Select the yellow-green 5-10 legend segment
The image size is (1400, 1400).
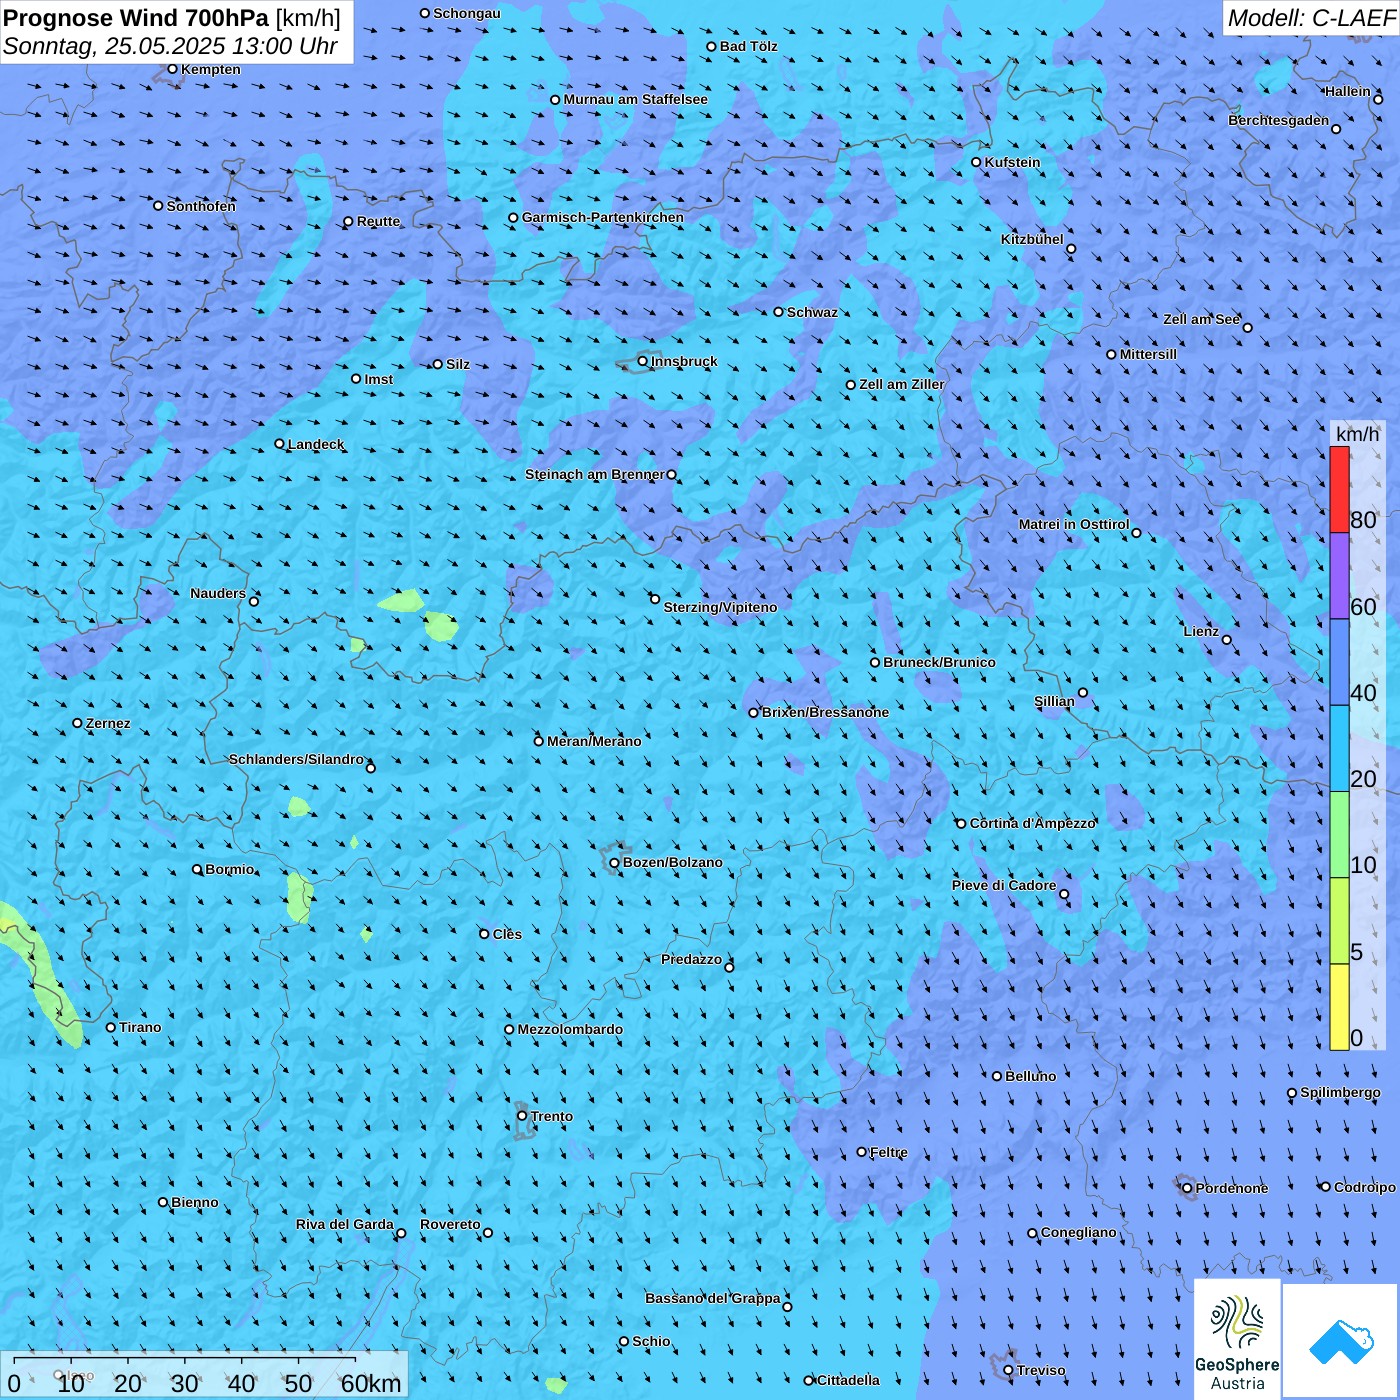[x=1339, y=921]
